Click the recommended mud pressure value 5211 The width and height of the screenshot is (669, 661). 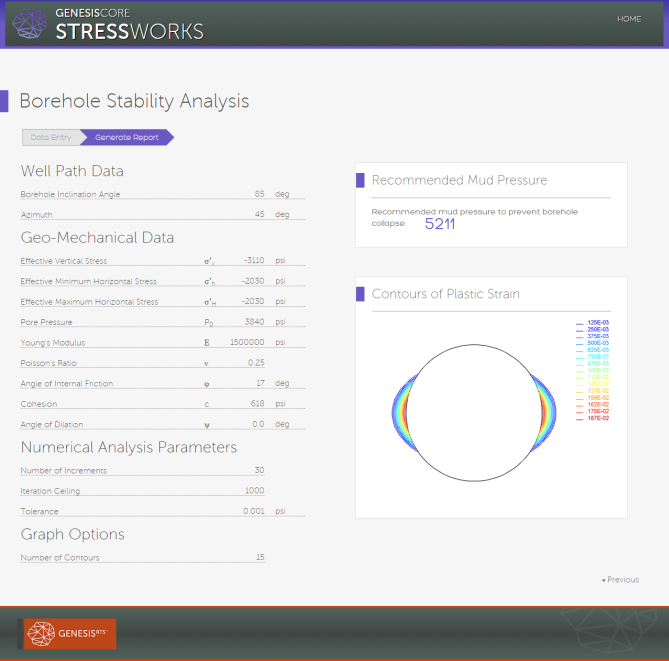click(x=440, y=224)
